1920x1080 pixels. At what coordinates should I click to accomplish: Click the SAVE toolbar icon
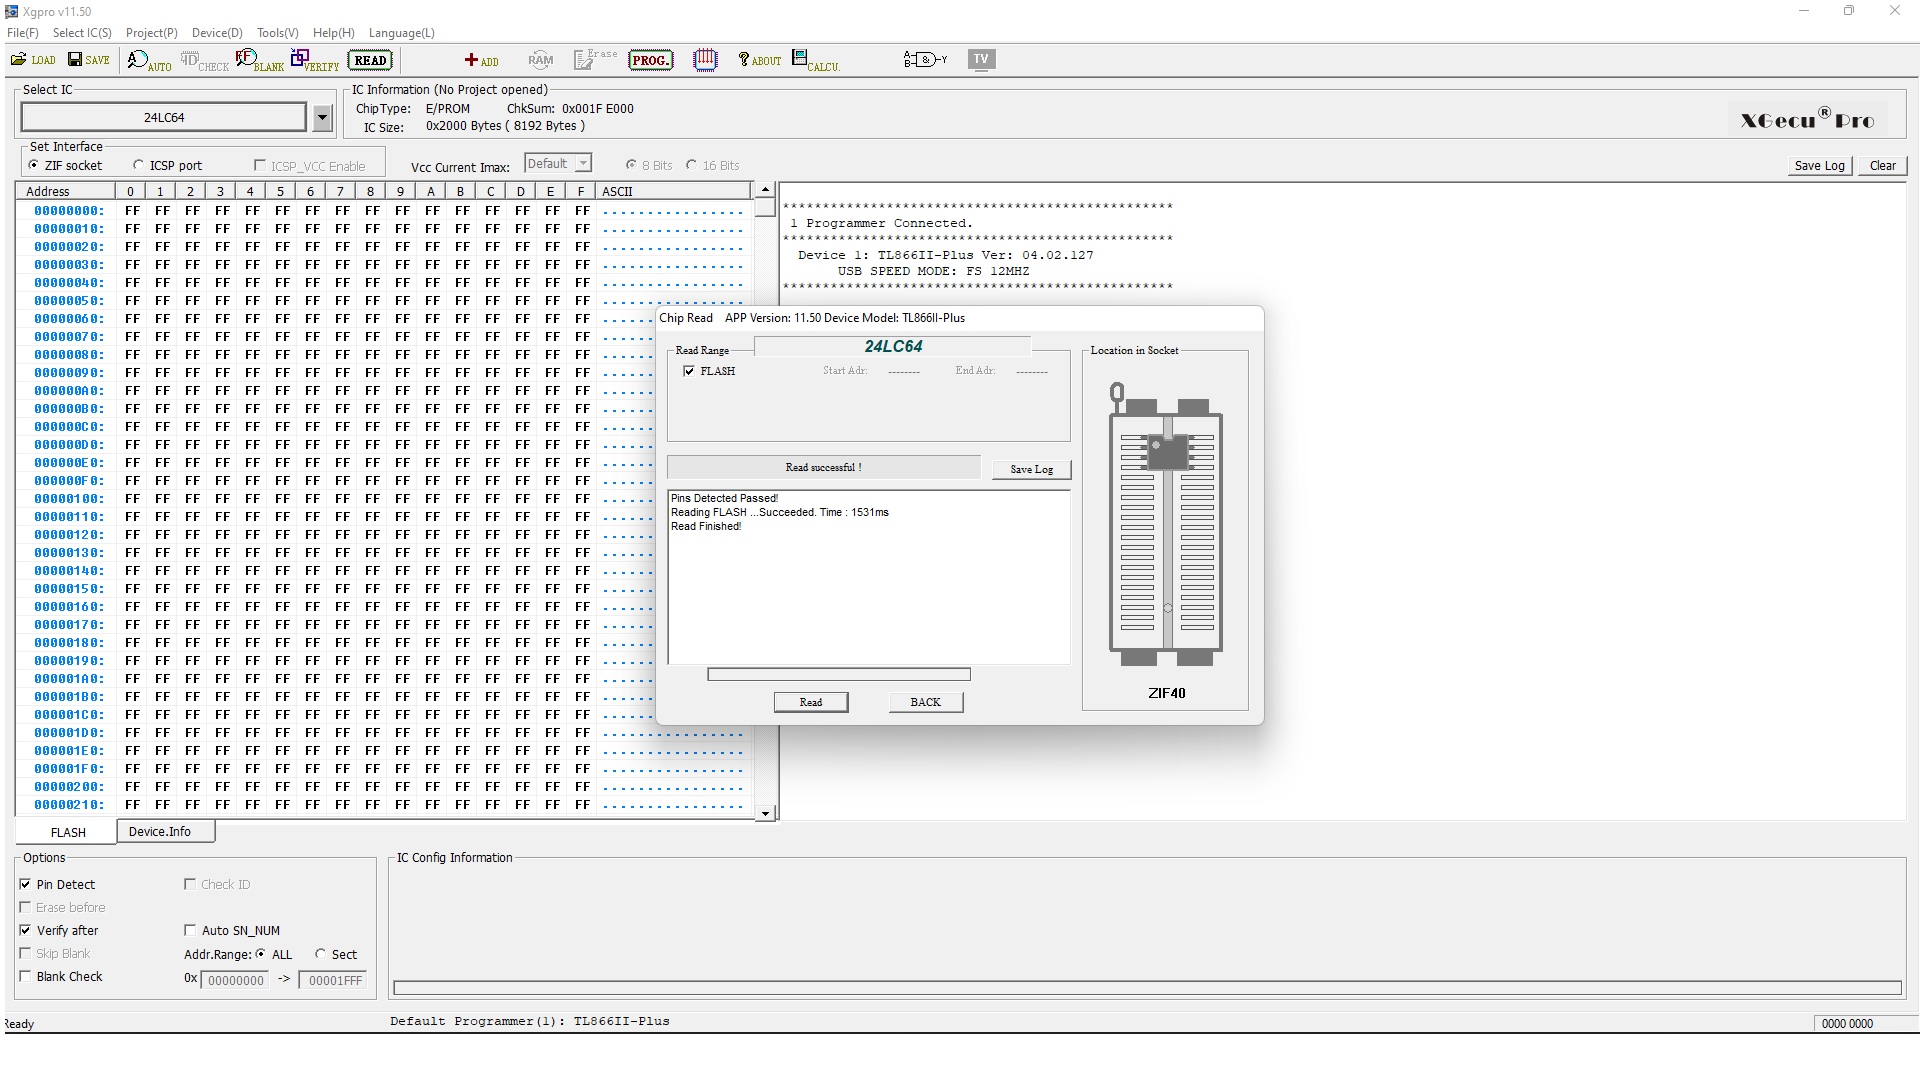pos(88,60)
